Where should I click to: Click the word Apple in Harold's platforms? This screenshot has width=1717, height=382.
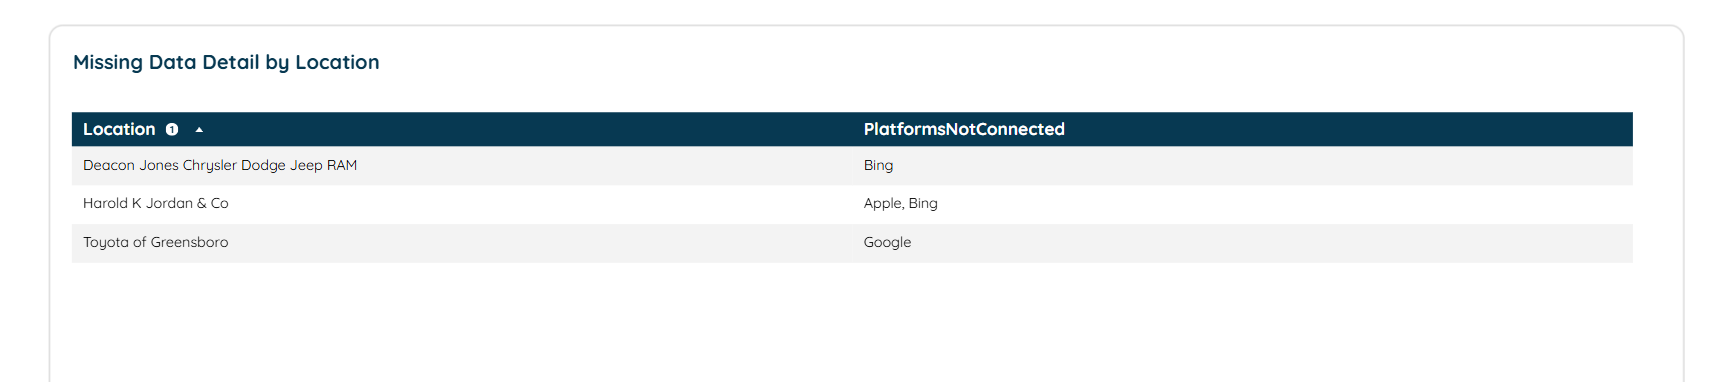coord(883,203)
